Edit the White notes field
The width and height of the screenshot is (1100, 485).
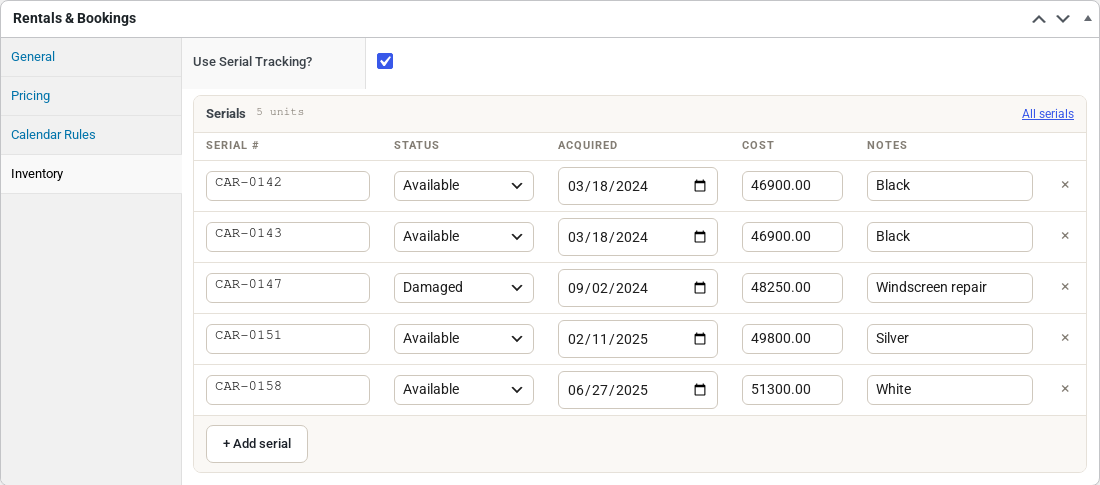click(950, 390)
